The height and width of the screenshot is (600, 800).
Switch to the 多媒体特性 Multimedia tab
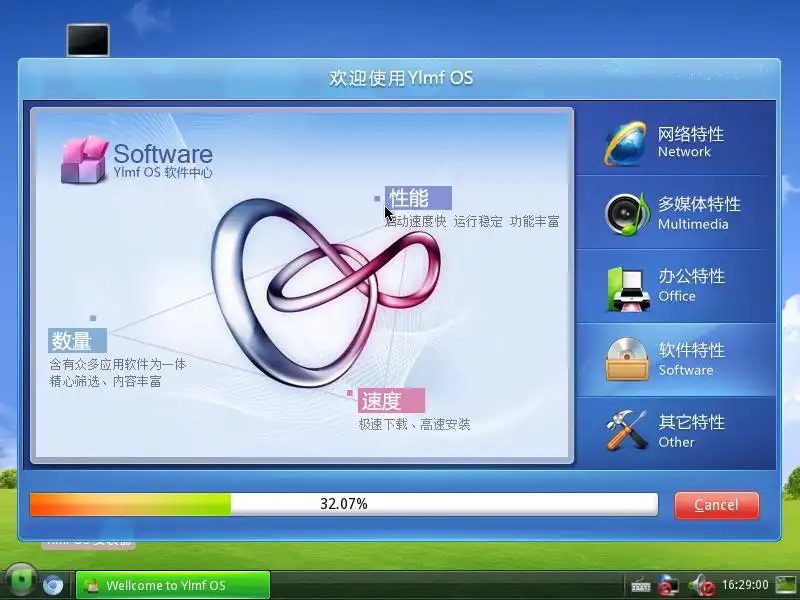pos(676,213)
